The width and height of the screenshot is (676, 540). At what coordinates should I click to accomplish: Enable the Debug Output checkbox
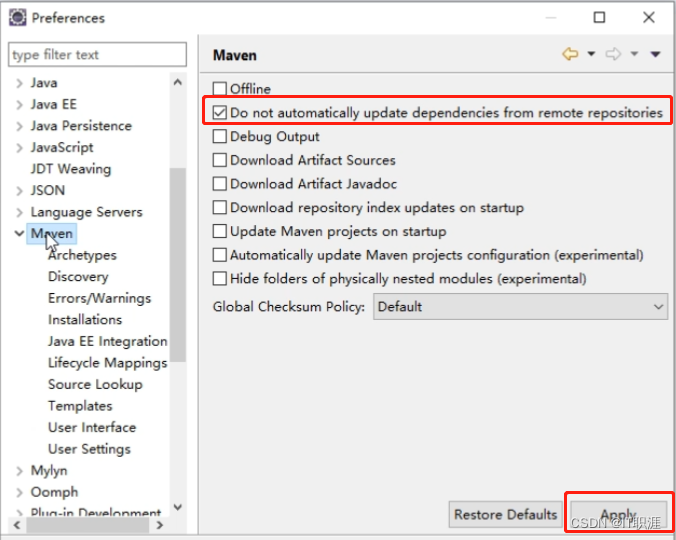coord(219,136)
